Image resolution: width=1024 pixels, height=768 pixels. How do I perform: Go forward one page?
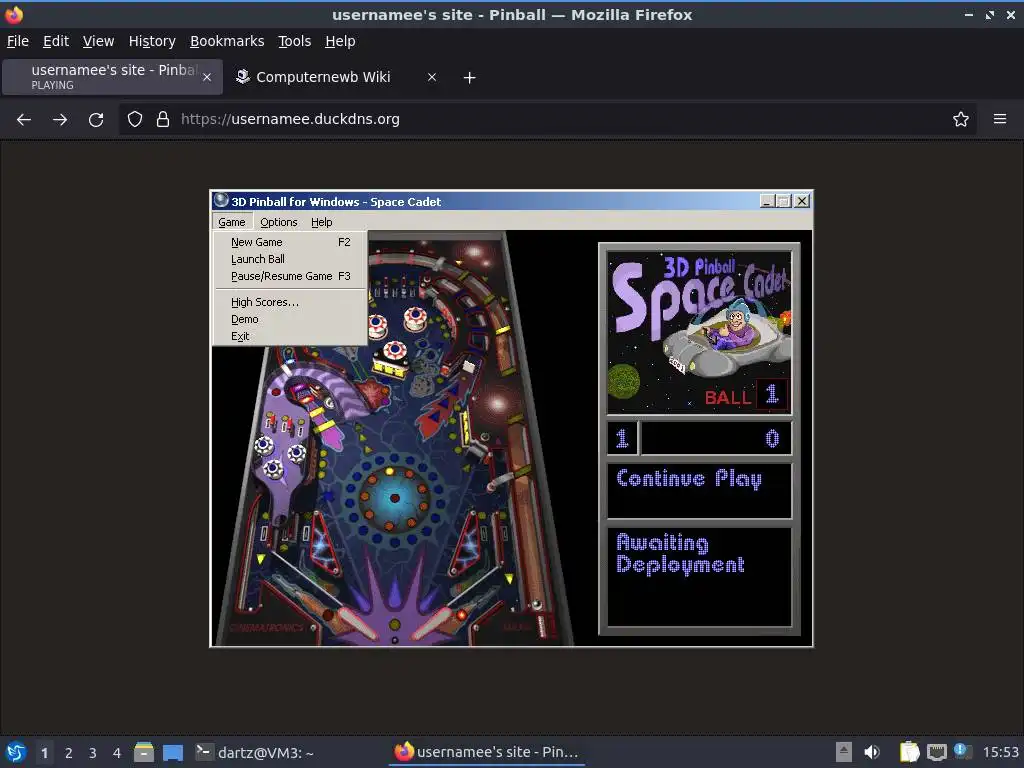click(60, 120)
